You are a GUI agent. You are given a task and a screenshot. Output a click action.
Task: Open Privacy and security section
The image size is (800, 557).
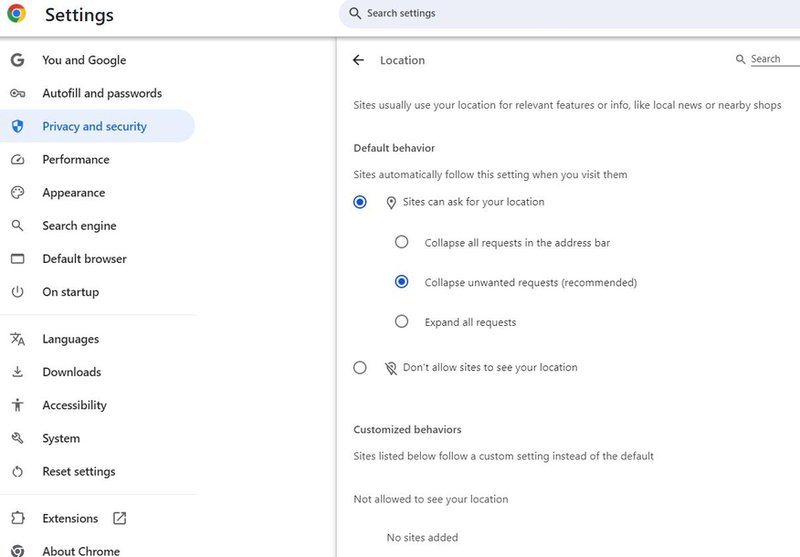click(x=97, y=126)
